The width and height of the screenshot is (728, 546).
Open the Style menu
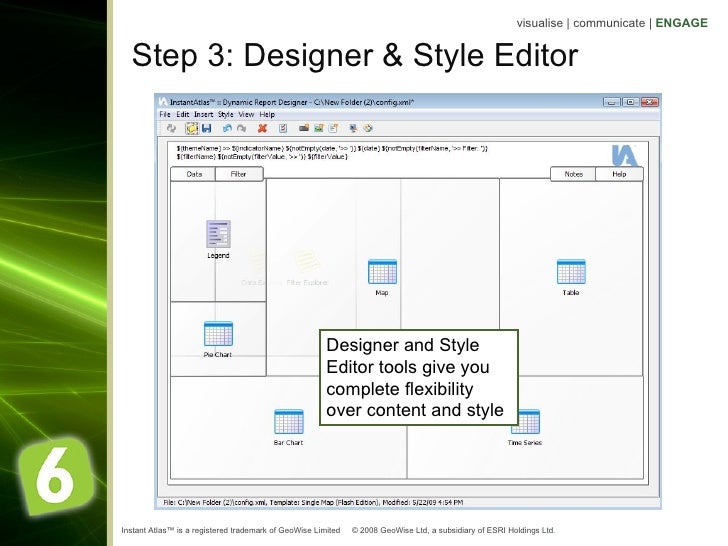click(x=225, y=114)
